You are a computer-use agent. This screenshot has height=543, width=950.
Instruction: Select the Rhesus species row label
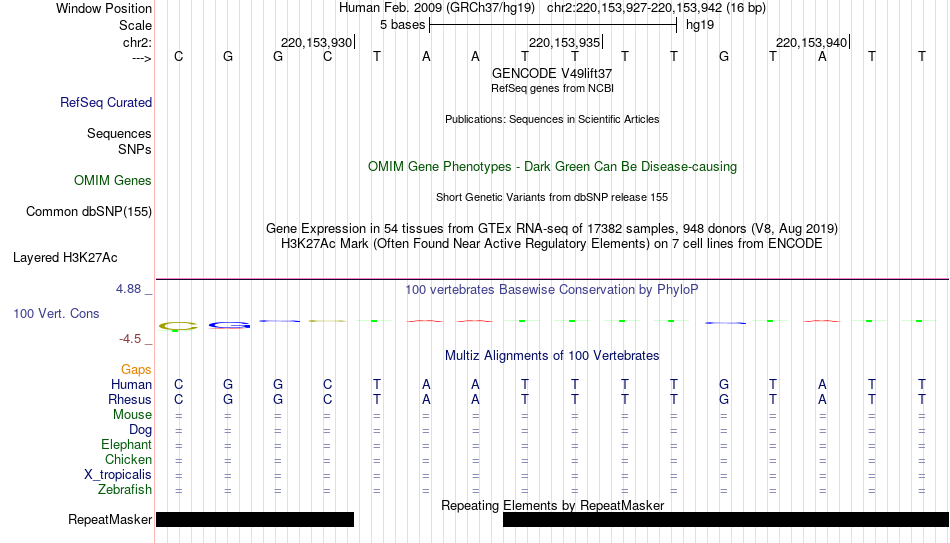130,399
